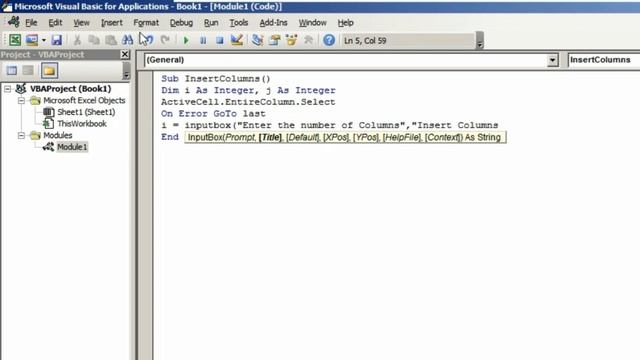Open the View menu
This screenshot has width=640, height=360.
(x=81, y=23)
